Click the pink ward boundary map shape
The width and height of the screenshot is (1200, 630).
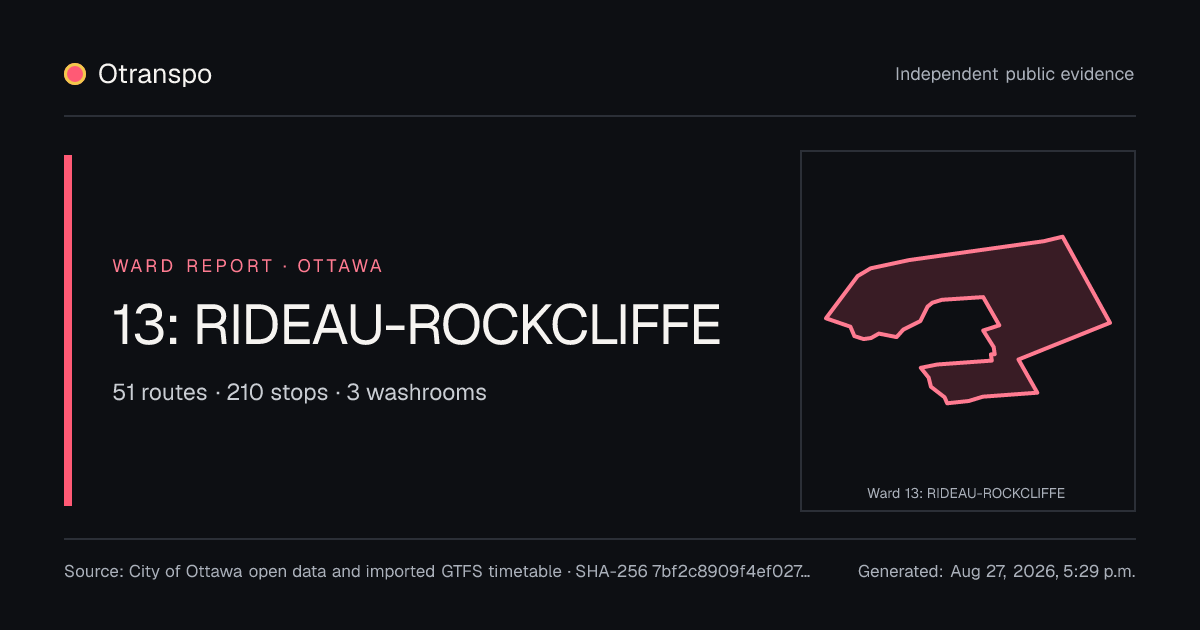point(968,320)
